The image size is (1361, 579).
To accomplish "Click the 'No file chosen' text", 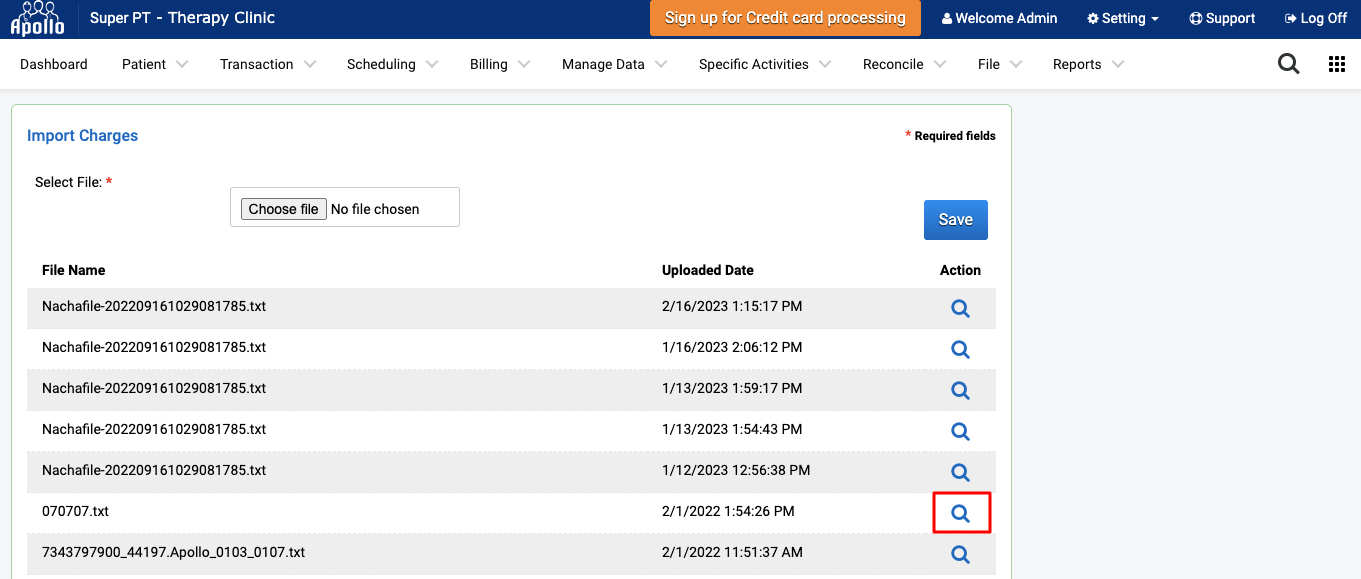I will tap(375, 209).
